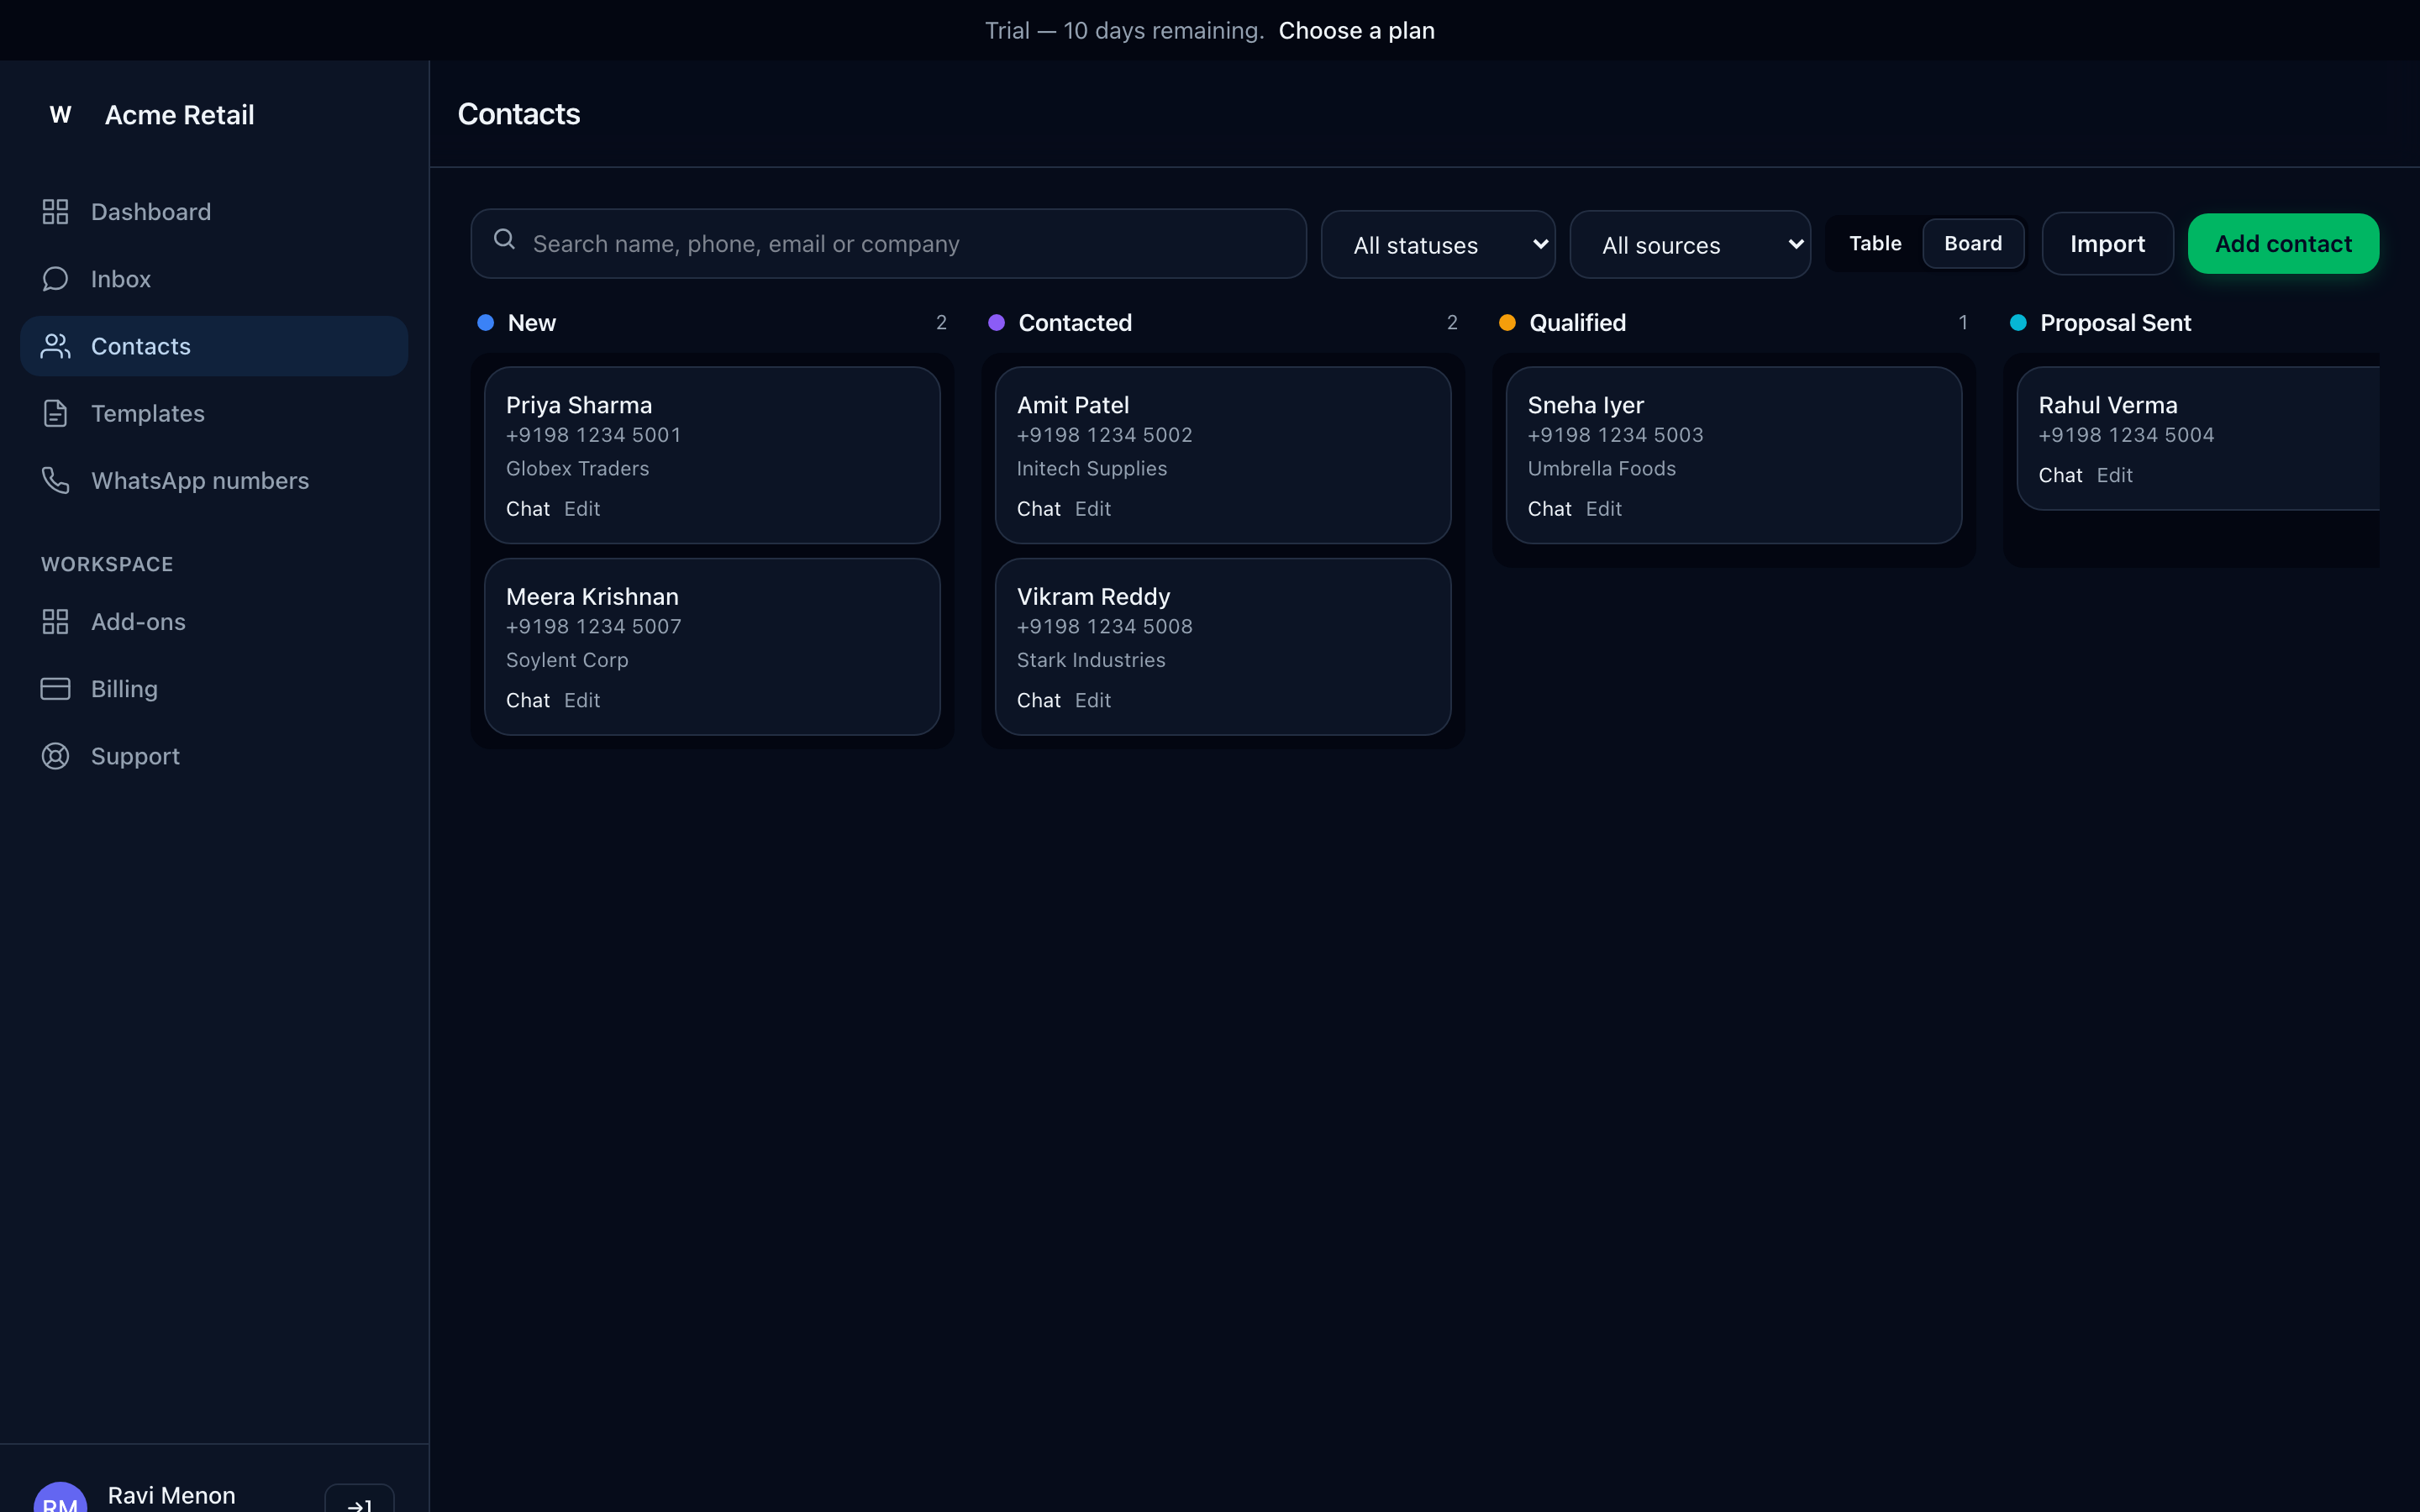Click the Proposal Sent column heading
The width and height of the screenshot is (2420, 1512).
point(2115,323)
